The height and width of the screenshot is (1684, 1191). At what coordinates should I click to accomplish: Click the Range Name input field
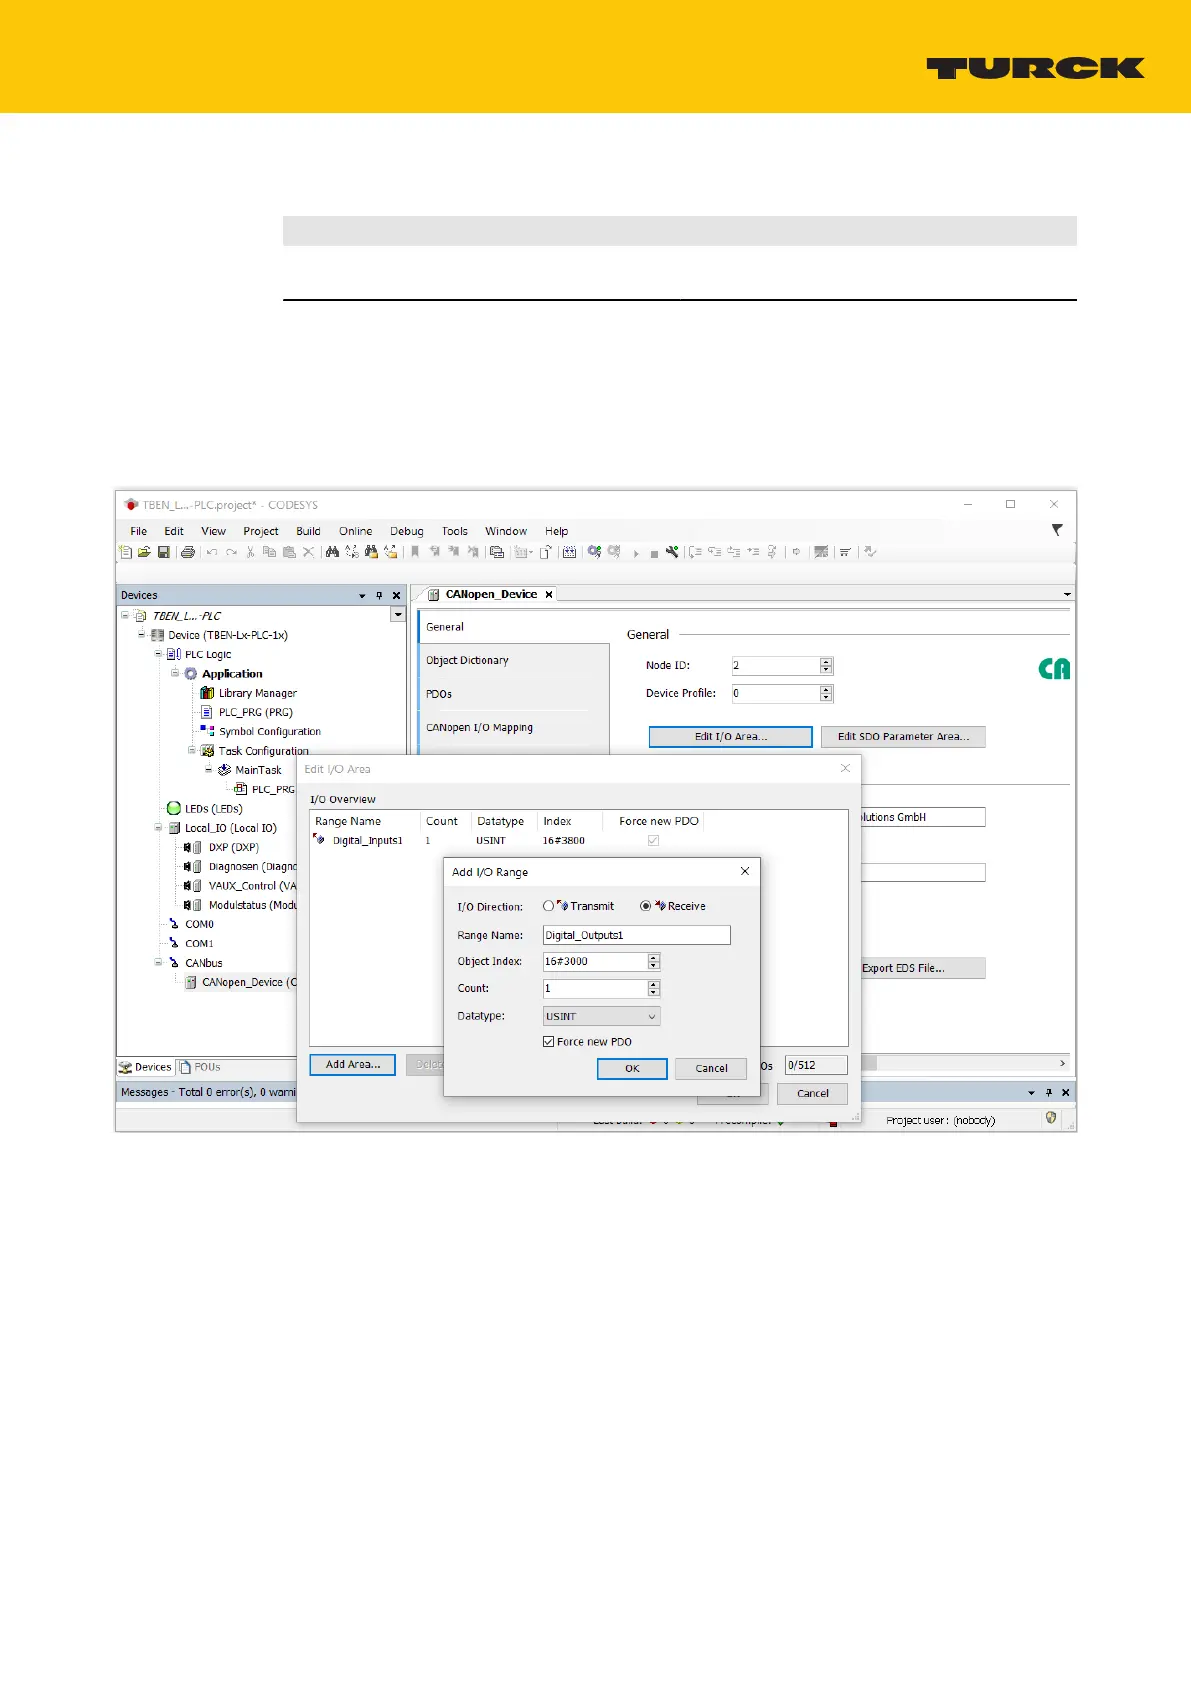[x=636, y=935]
